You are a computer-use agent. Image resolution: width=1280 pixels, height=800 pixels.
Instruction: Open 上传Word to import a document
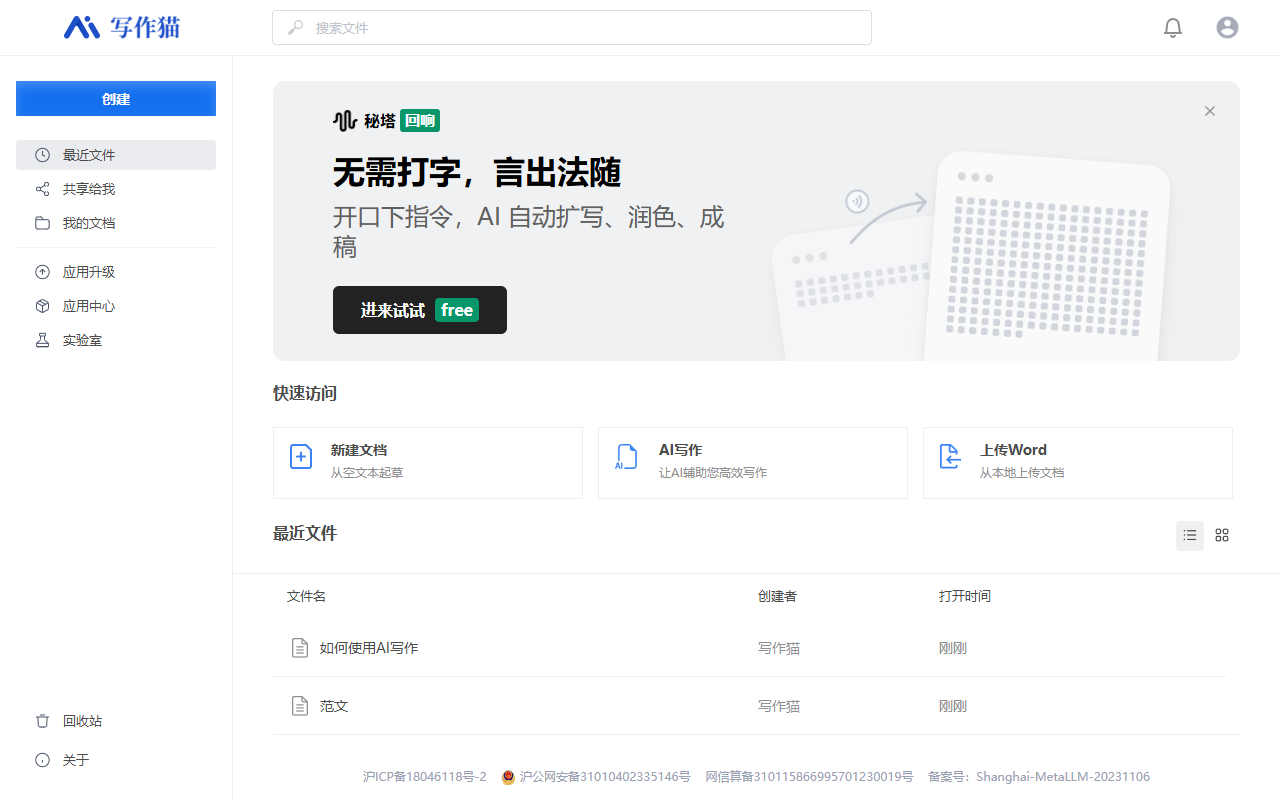pyautogui.click(x=1077, y=462)
